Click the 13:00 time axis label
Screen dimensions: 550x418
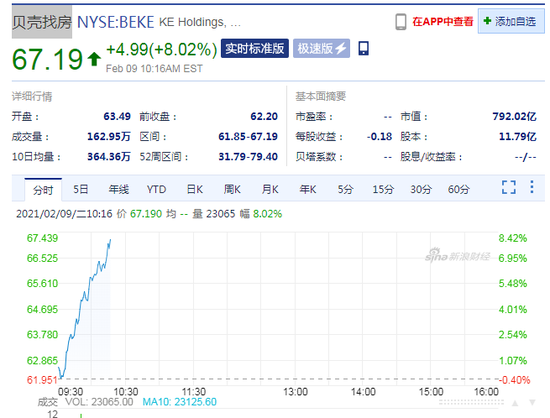pos(295,392)
